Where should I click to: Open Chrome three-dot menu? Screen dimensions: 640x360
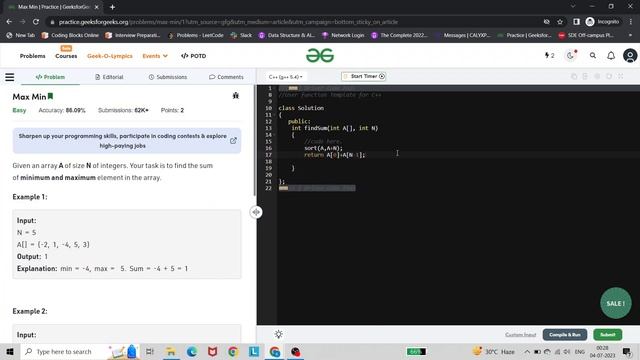click(x=631, y=22)
